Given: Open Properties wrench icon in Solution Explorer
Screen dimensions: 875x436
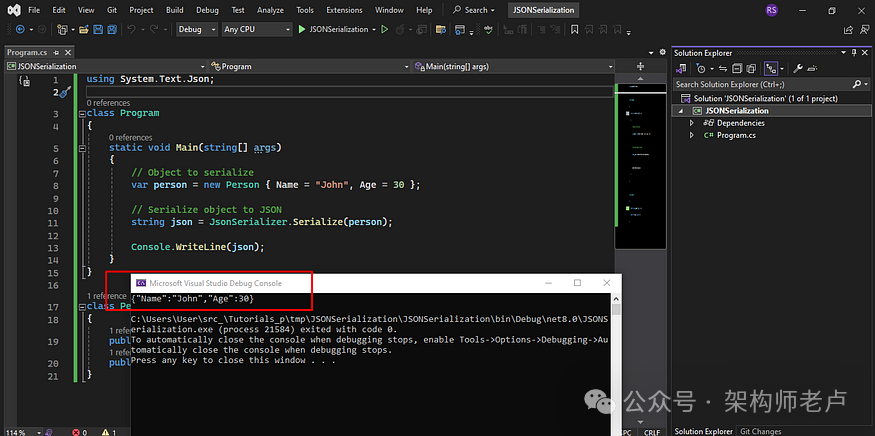Looking at the screenshot, I should pyautogui.click(x=798, y=69).
